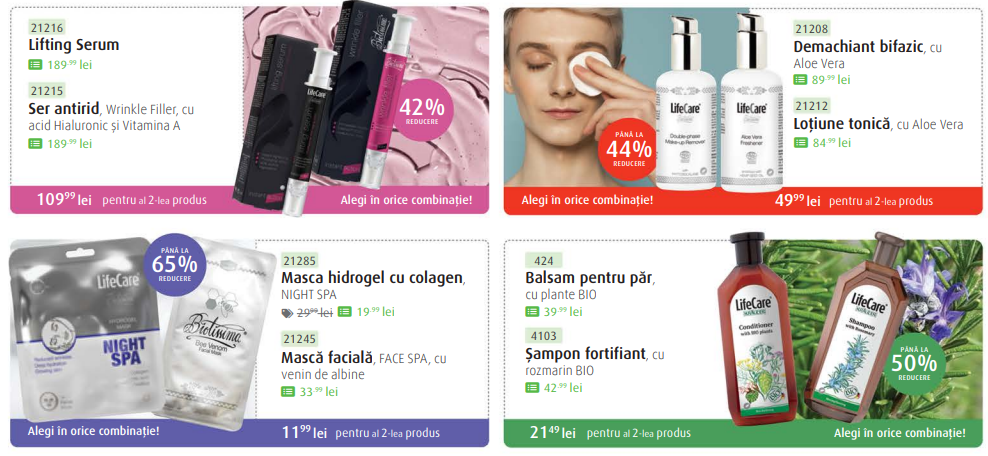Click list icon beside Șampon fortifiant 42.99 lei
This screenshot has height=456, width=988.
[x=532, y=388]
